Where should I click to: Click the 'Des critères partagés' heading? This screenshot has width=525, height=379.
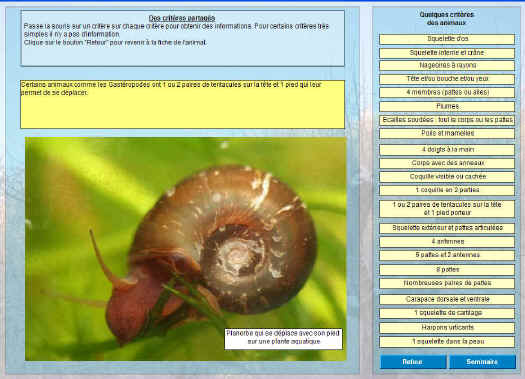(x=182, y=18)
